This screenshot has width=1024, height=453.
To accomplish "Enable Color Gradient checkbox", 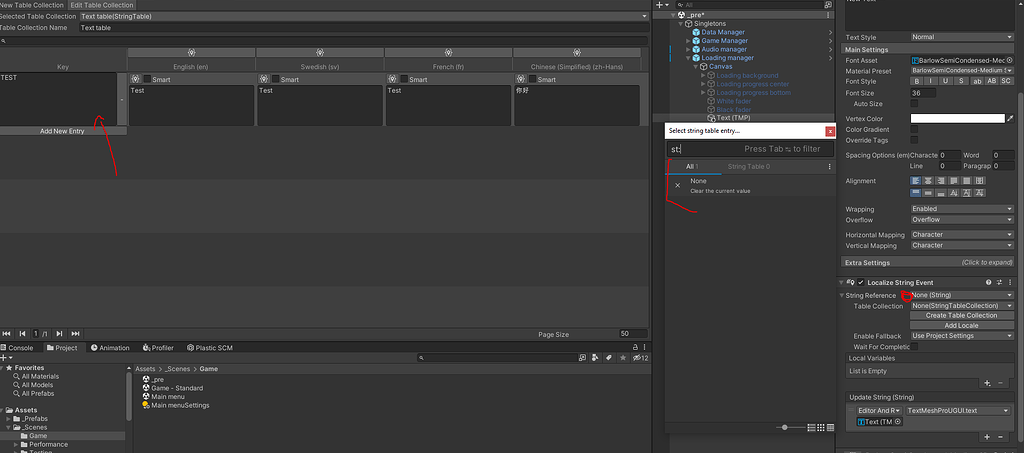I will point(914,129).
